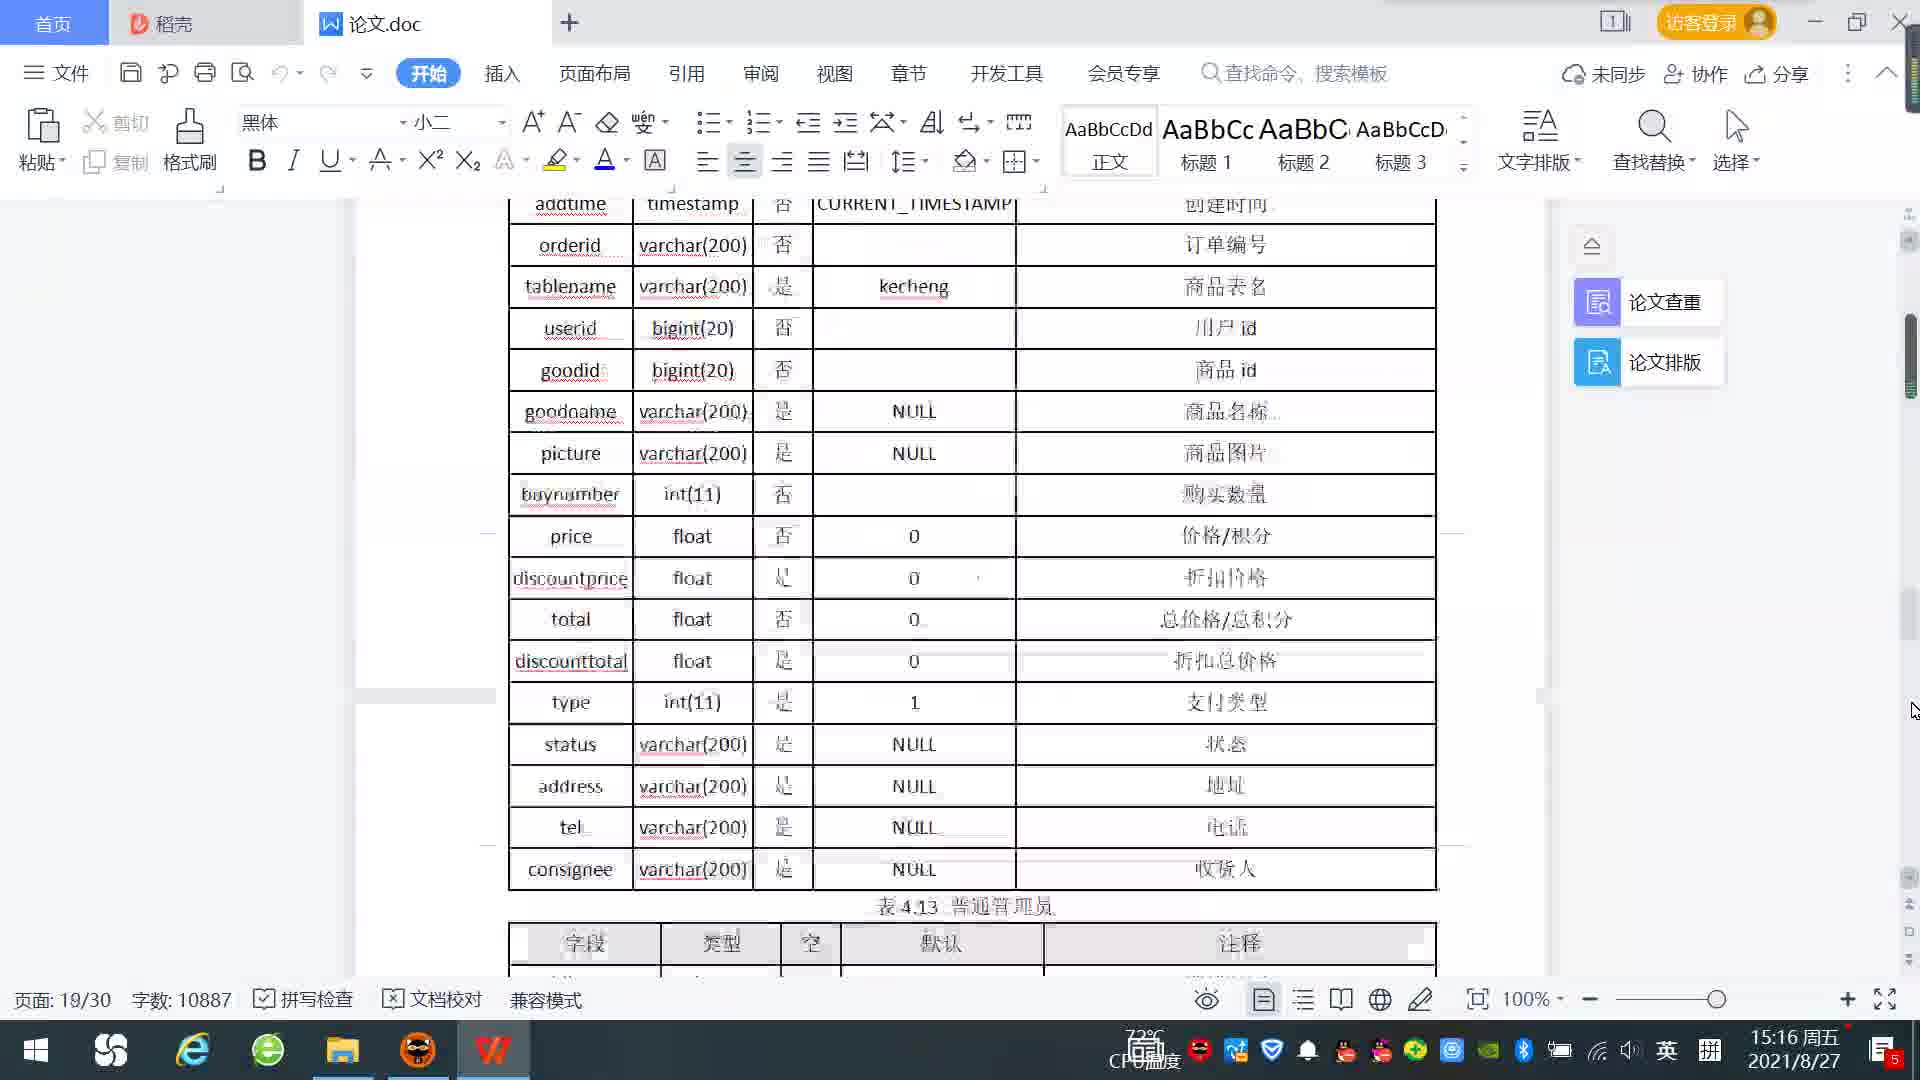Open Internet Explorer from taskbar

coord(192,1050)
